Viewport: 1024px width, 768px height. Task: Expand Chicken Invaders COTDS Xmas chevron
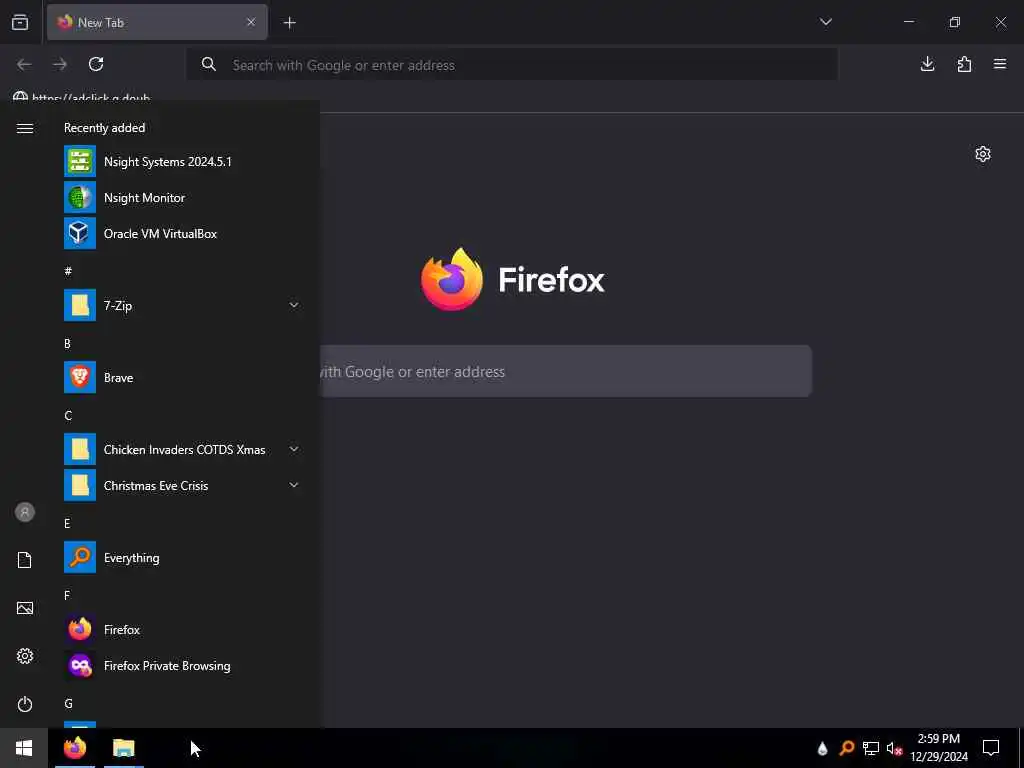coord(294,449)
